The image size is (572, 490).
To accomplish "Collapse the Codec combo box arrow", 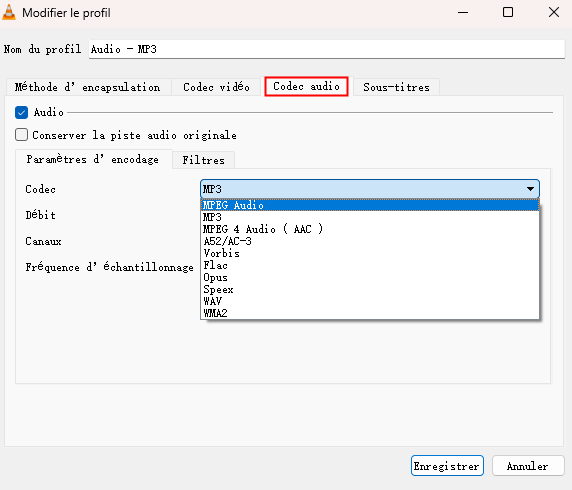I will pyautogui.click(x=530, y=189).
